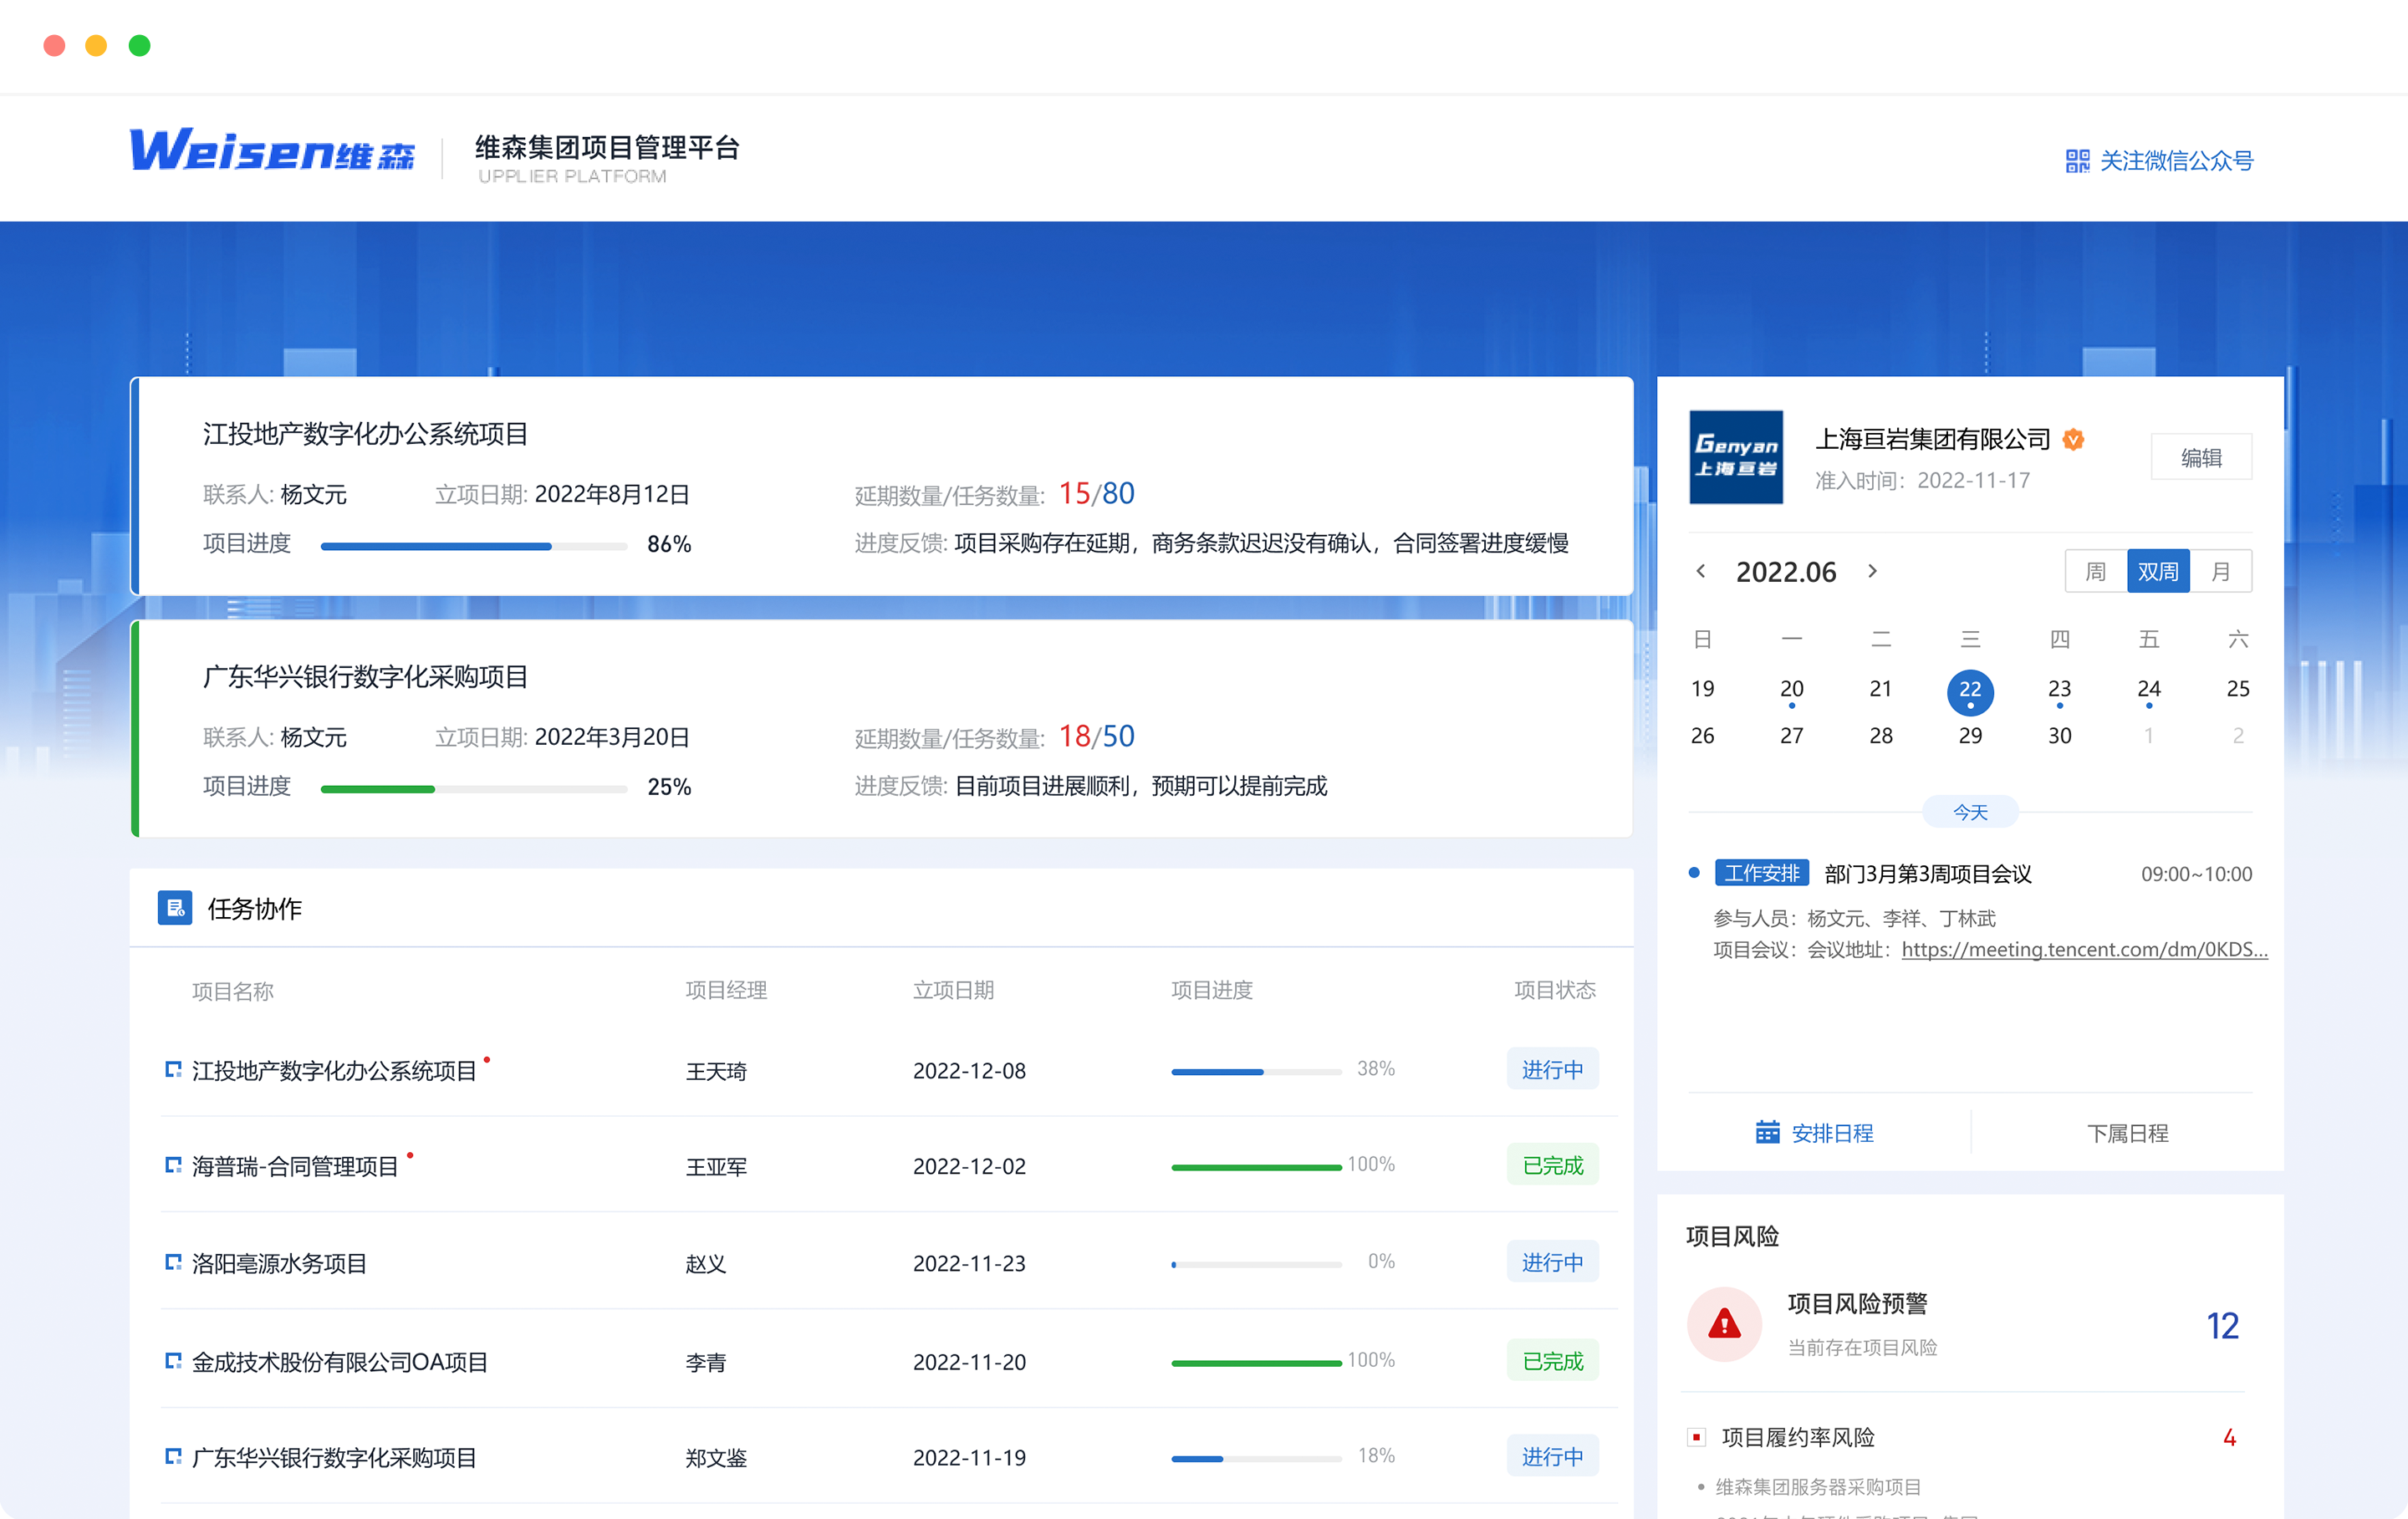Screen dimensions: 2408x1519
Task: Click the schedule calendar icon beside 安排日程
Action: tap(1767, 1132)
